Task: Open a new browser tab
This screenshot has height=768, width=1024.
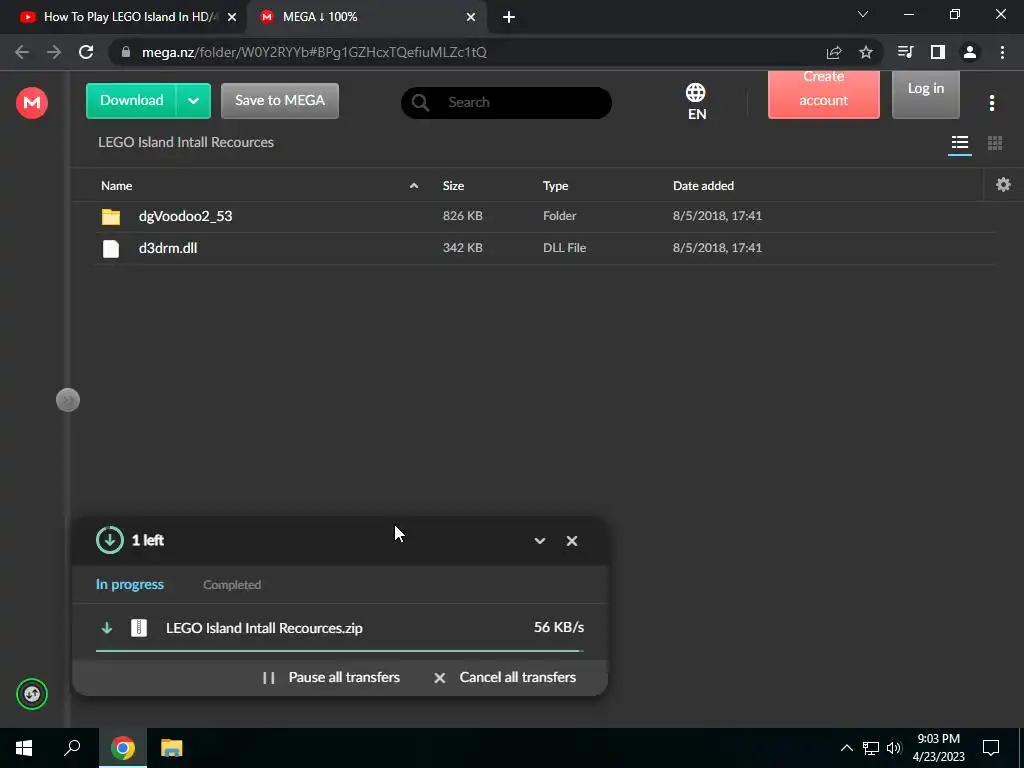Action: coord(509,17)
